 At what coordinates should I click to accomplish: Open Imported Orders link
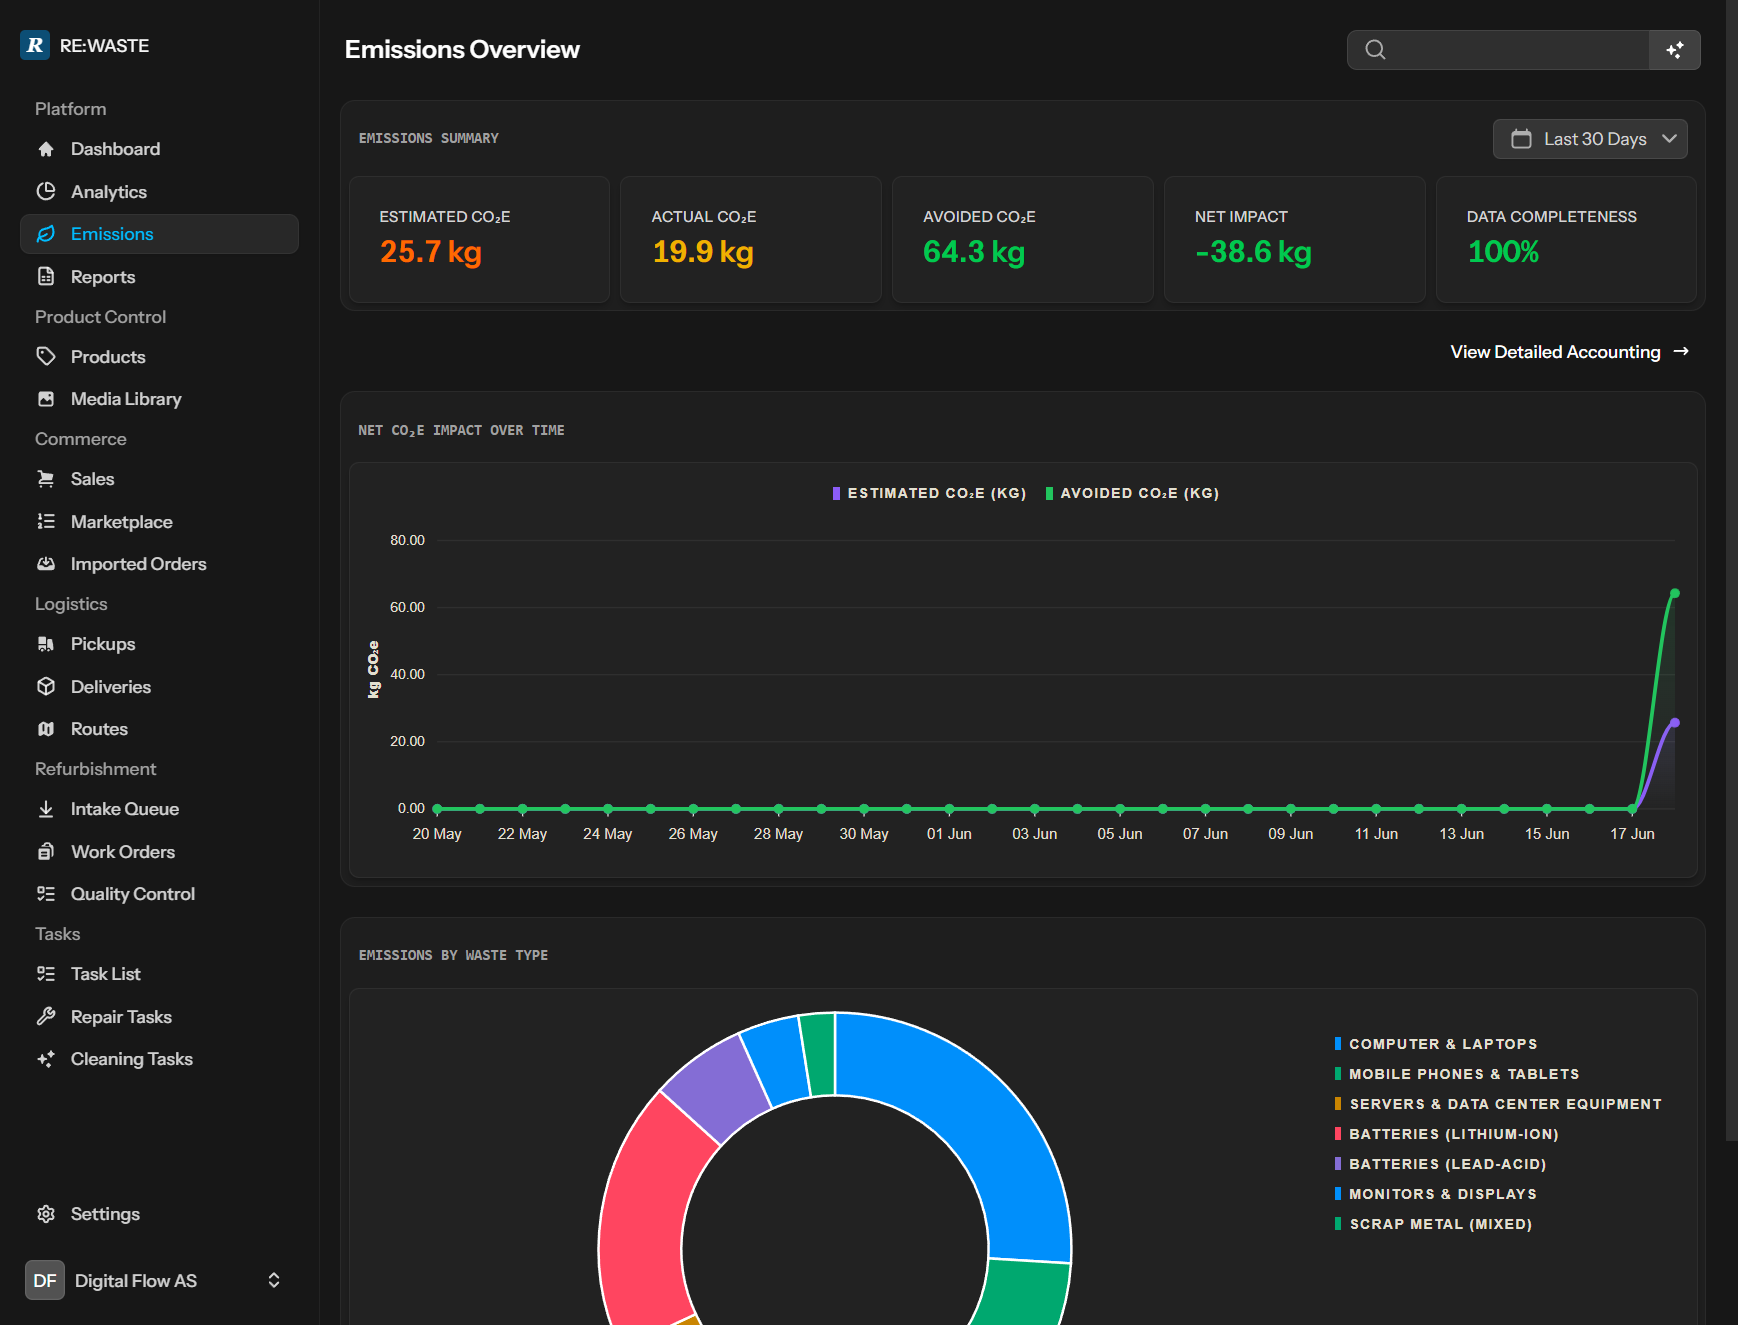(139, 564)
